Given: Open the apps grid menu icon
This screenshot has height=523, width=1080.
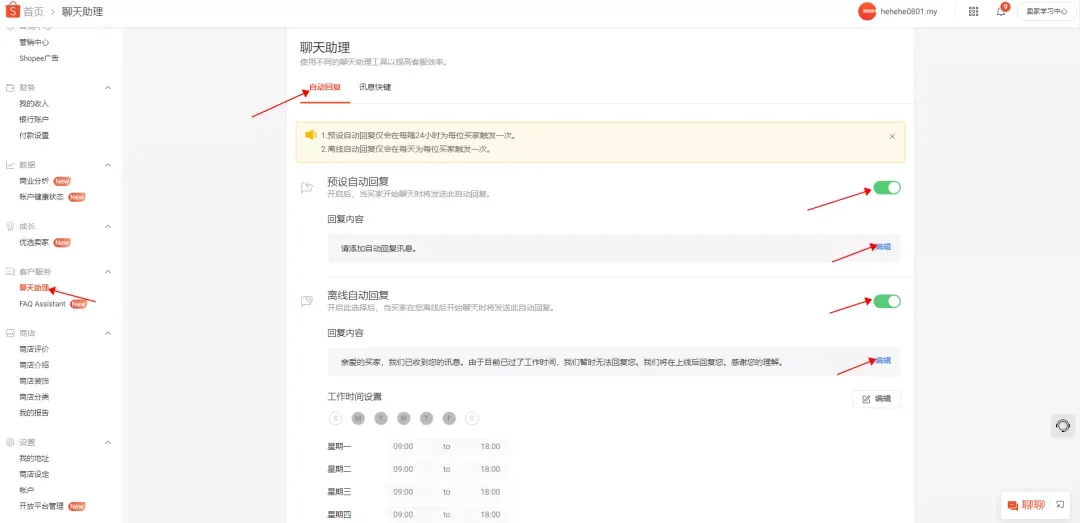Looking at the screenshot, I should (973, 11).
